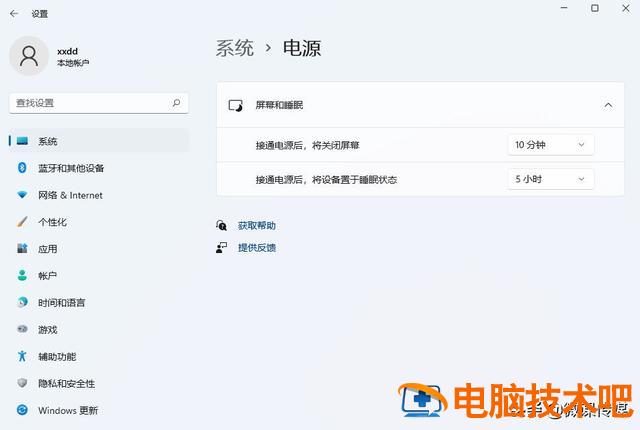Image resolution: width=640 pixels, height=430 pixels.
Task: Click the 查找设置 search box
Action: (x=88, y=102)
